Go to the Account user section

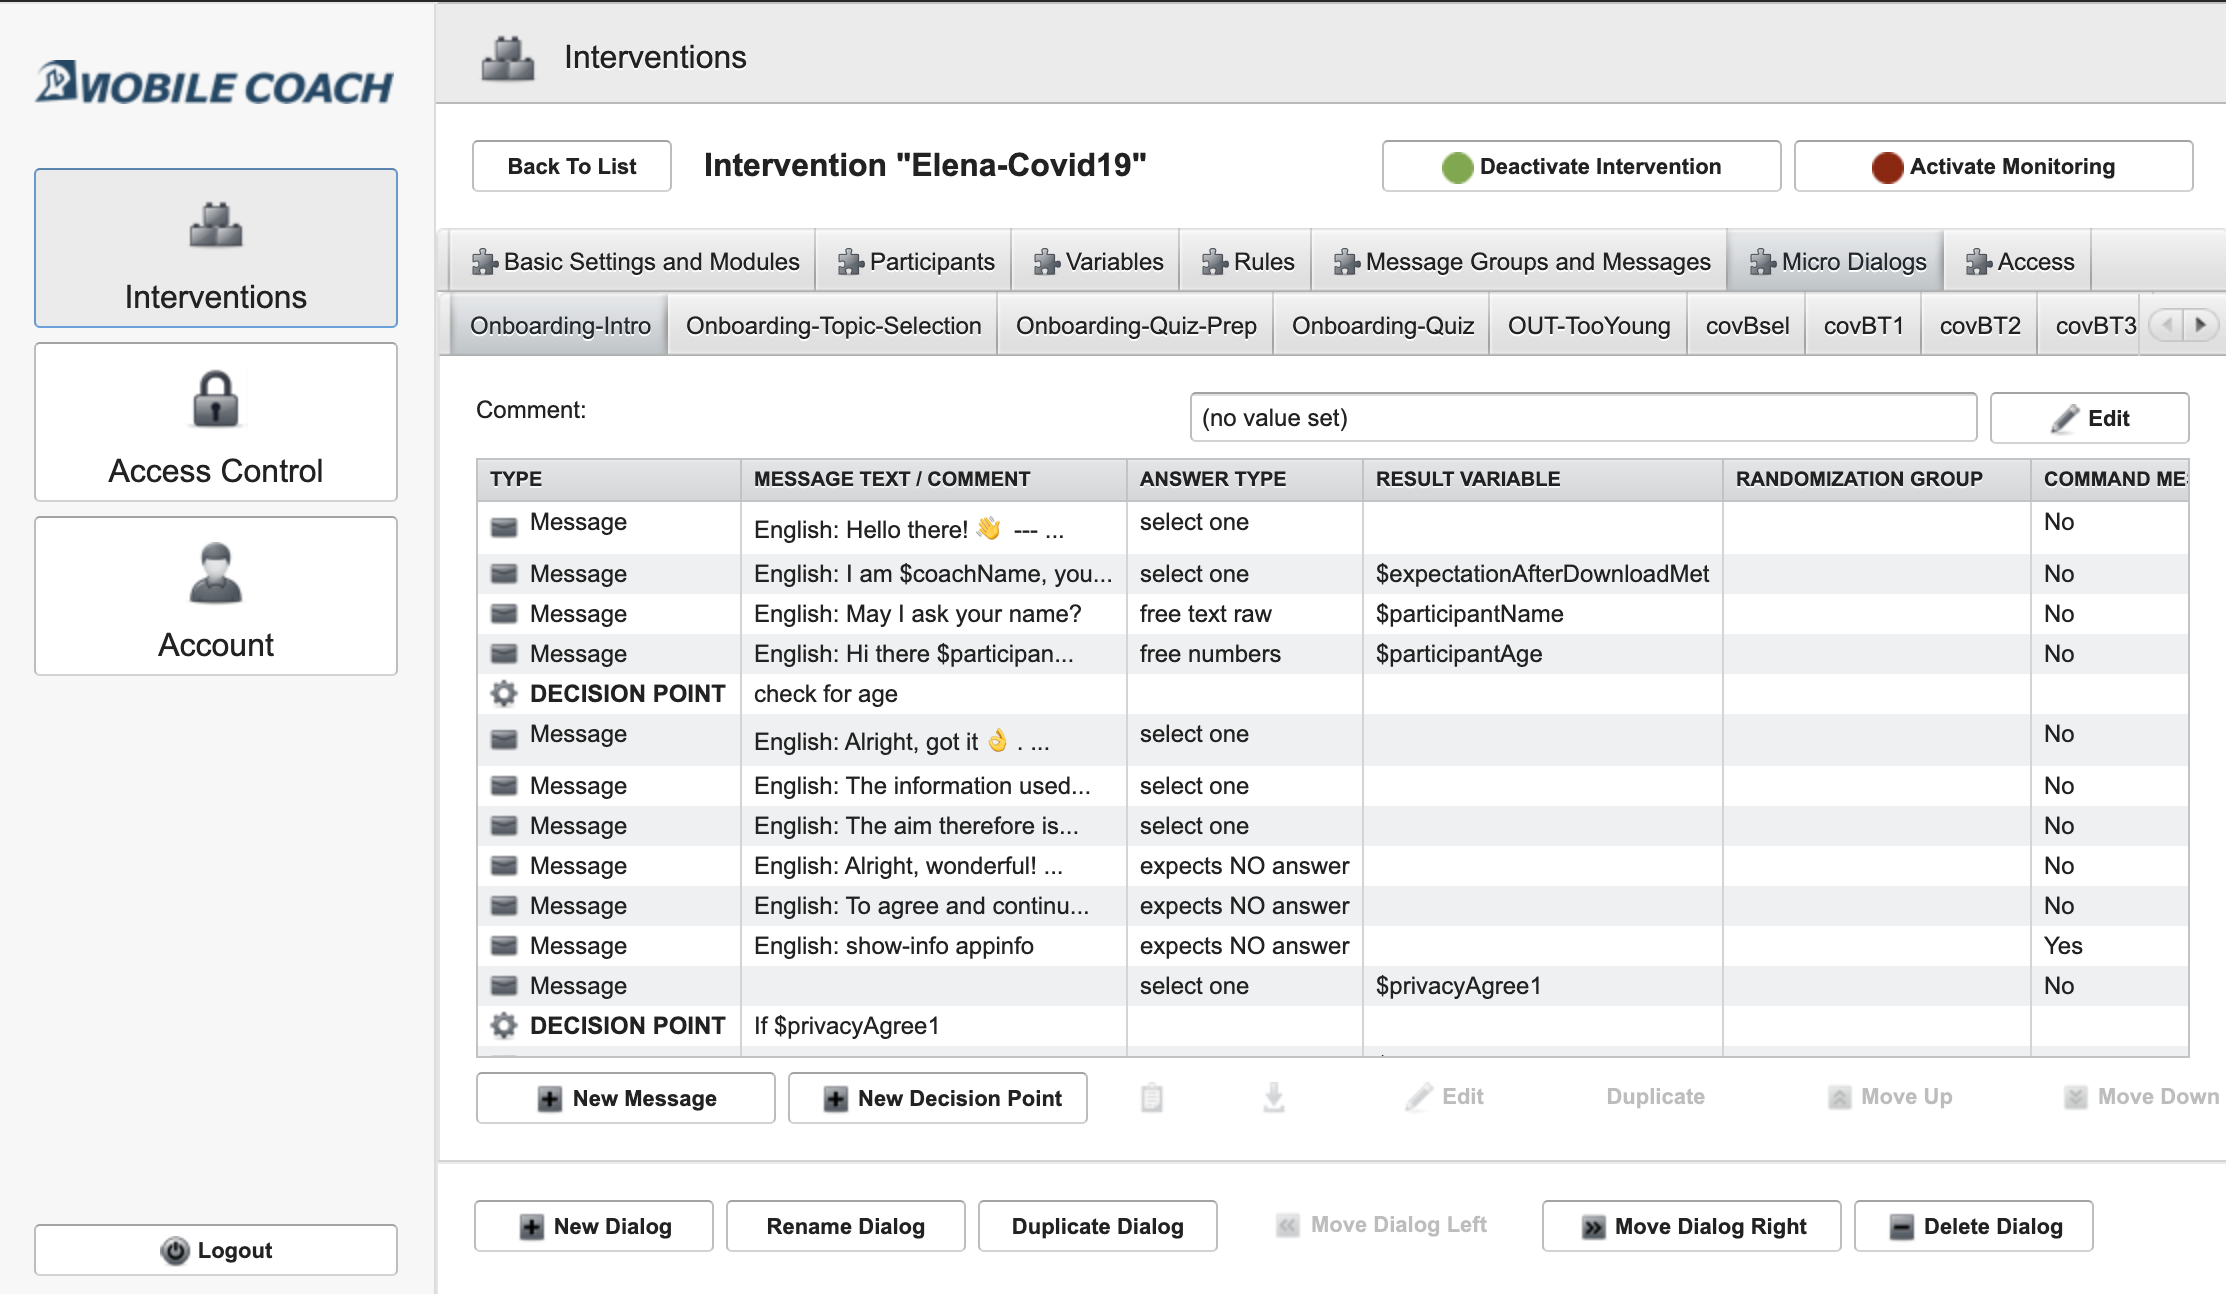(x=216, y=596)
